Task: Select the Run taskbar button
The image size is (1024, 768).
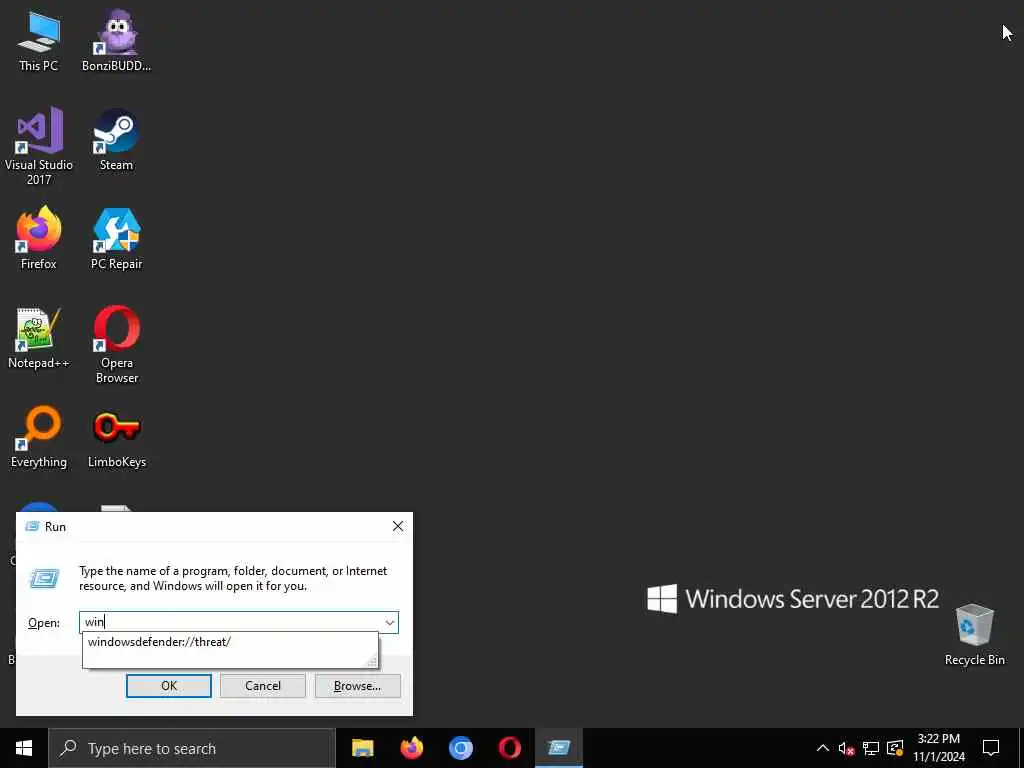Action: pyautogui.click(x=559, y=748)
